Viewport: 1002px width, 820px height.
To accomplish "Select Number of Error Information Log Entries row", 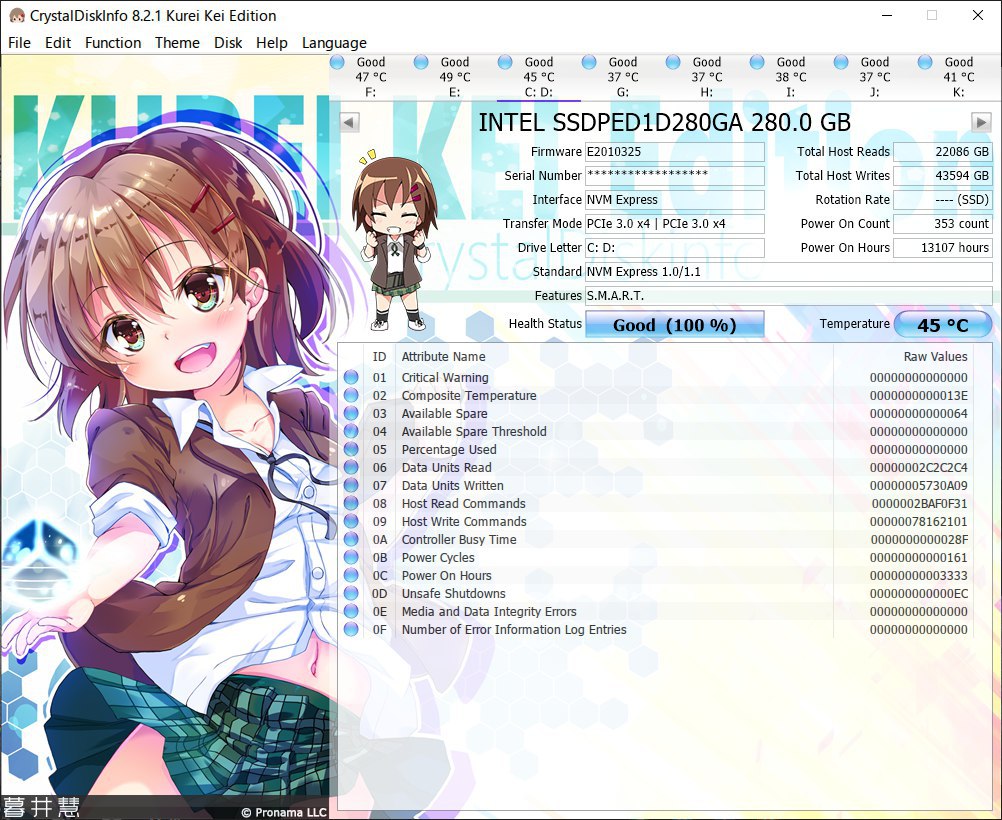I will pos(665,630).
